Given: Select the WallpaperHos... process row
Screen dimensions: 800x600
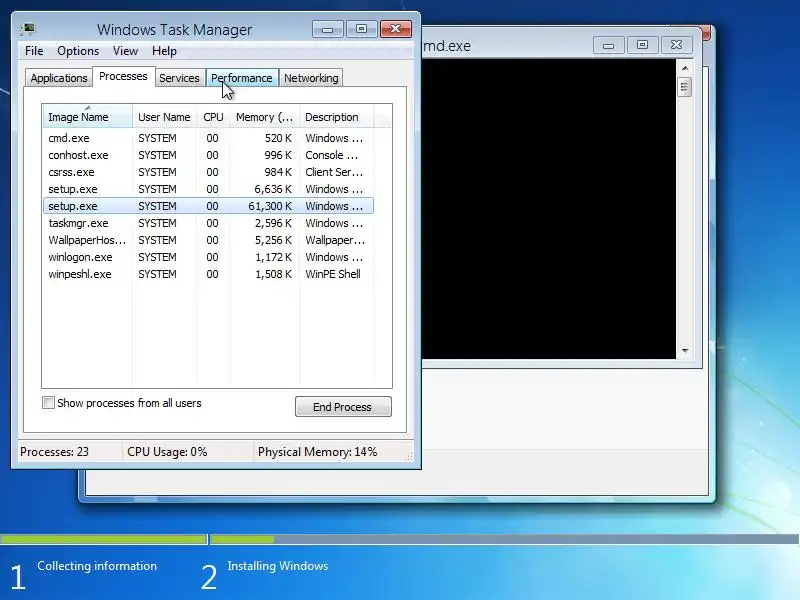Looking at the screenshot, I should coord(209,240).
